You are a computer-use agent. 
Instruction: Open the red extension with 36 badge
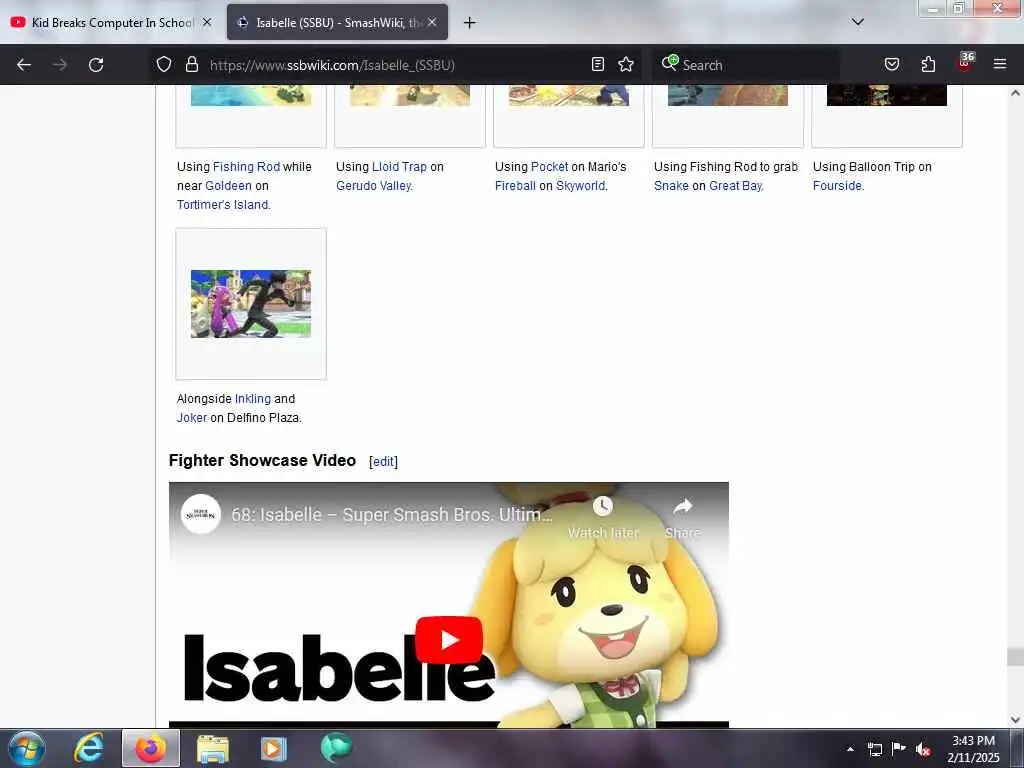[x=965, y=61]
